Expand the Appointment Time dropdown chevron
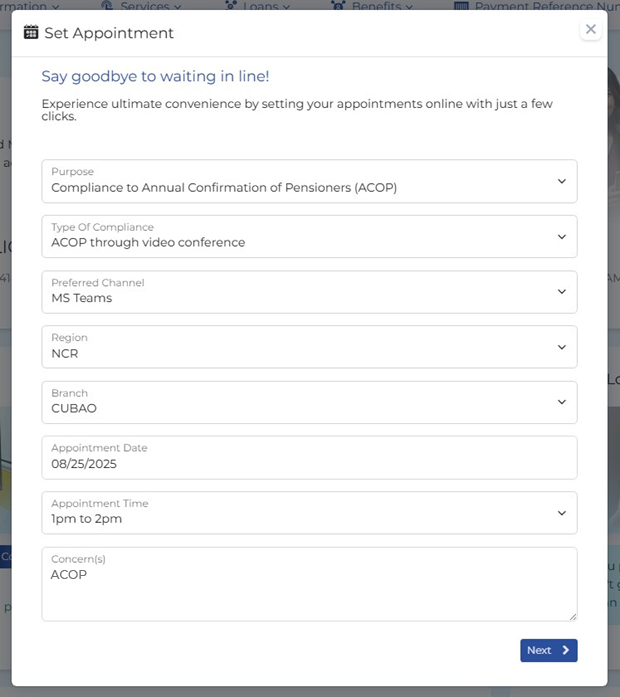 [562, 513]
